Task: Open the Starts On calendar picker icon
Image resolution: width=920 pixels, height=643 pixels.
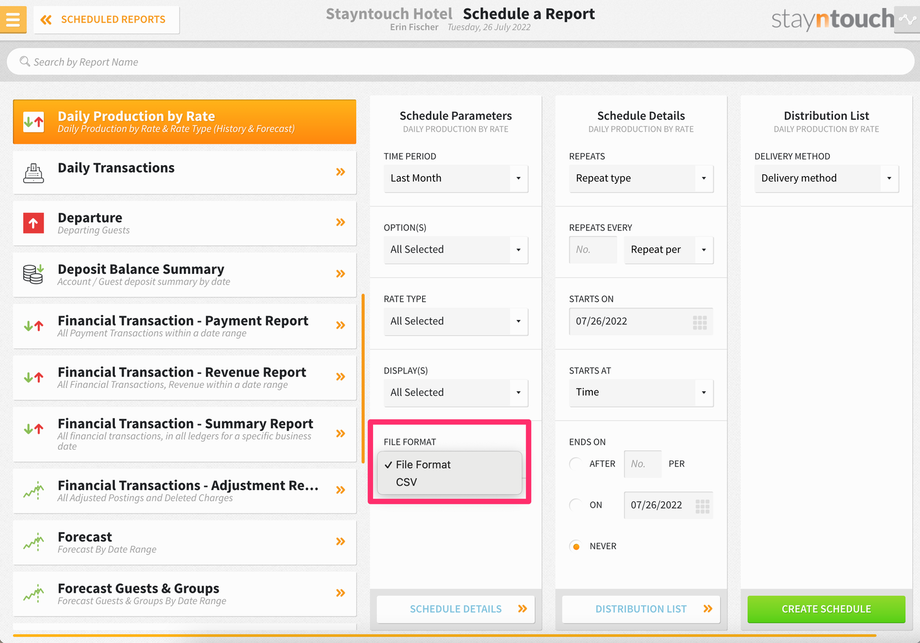Action: coord(699,322)
